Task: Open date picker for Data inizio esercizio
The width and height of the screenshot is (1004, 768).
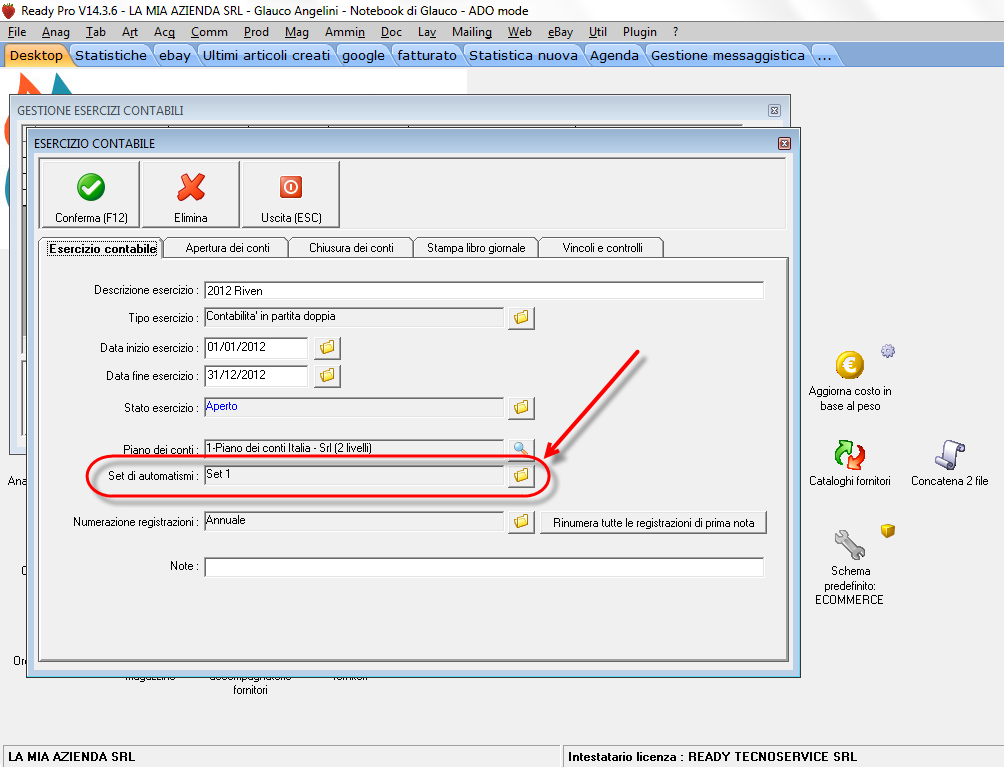Action: click(x=327, y=347)
